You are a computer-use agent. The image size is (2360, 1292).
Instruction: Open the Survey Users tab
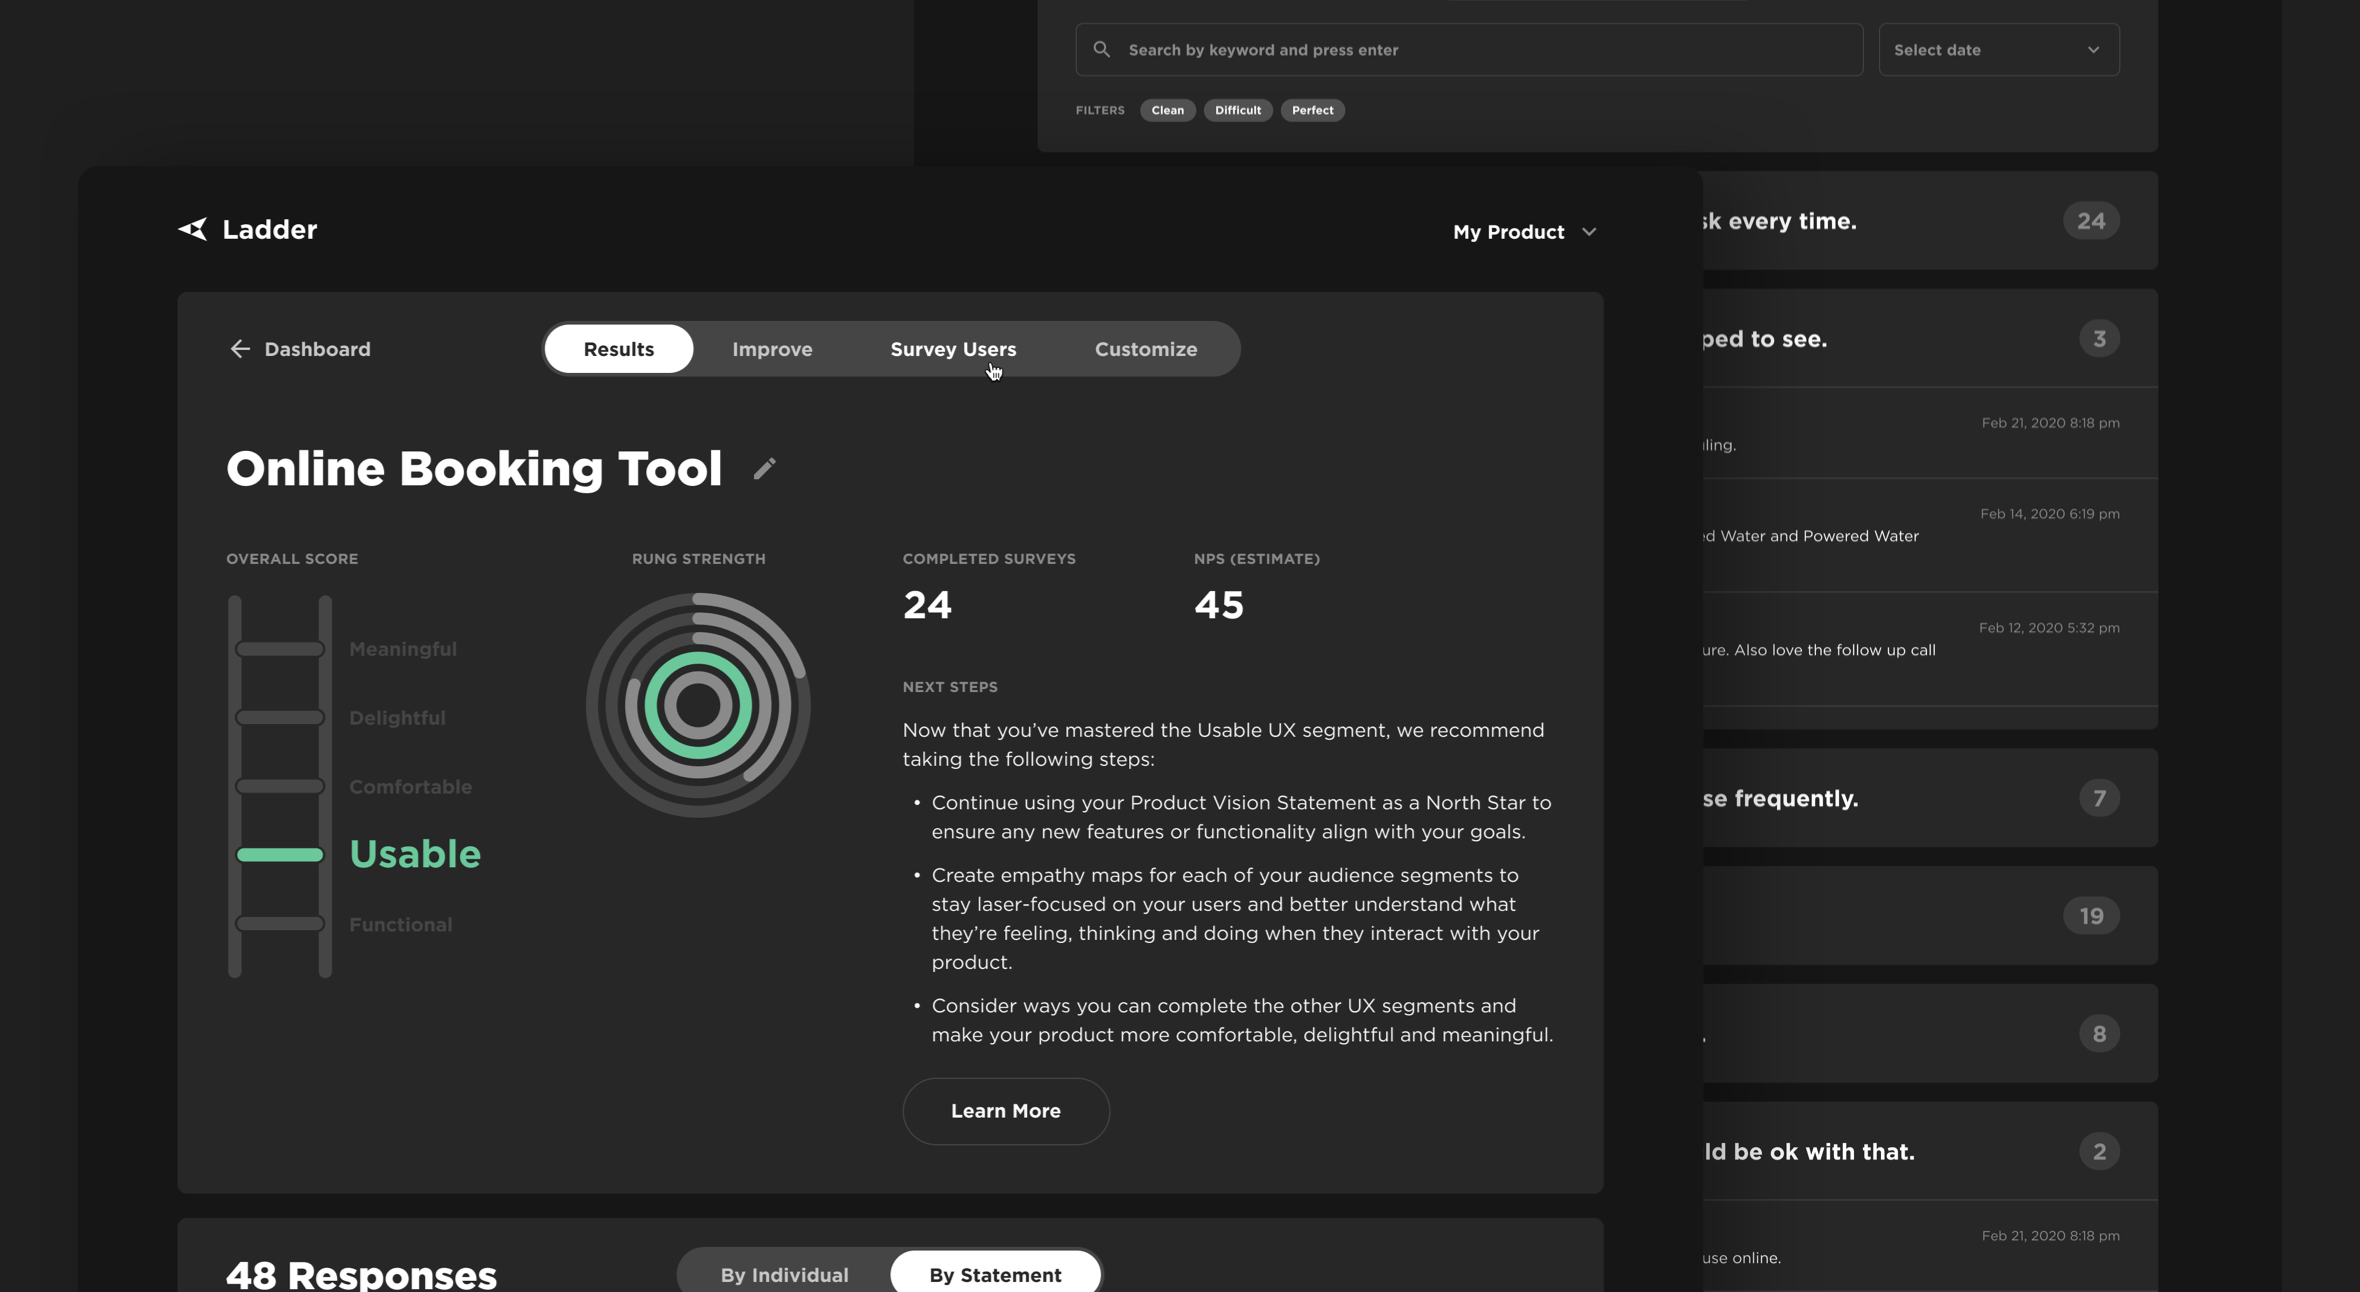point(953,349)
